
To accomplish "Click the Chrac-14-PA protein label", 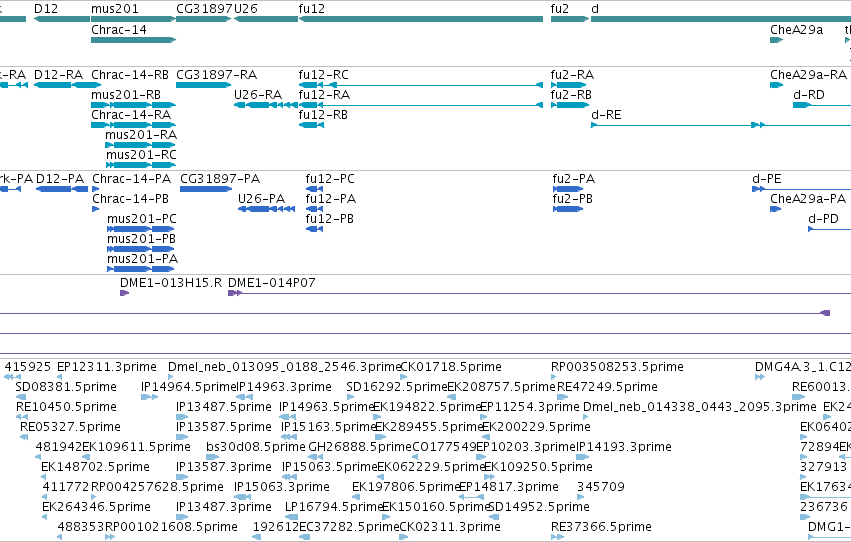I will click(x=131, y=179).
